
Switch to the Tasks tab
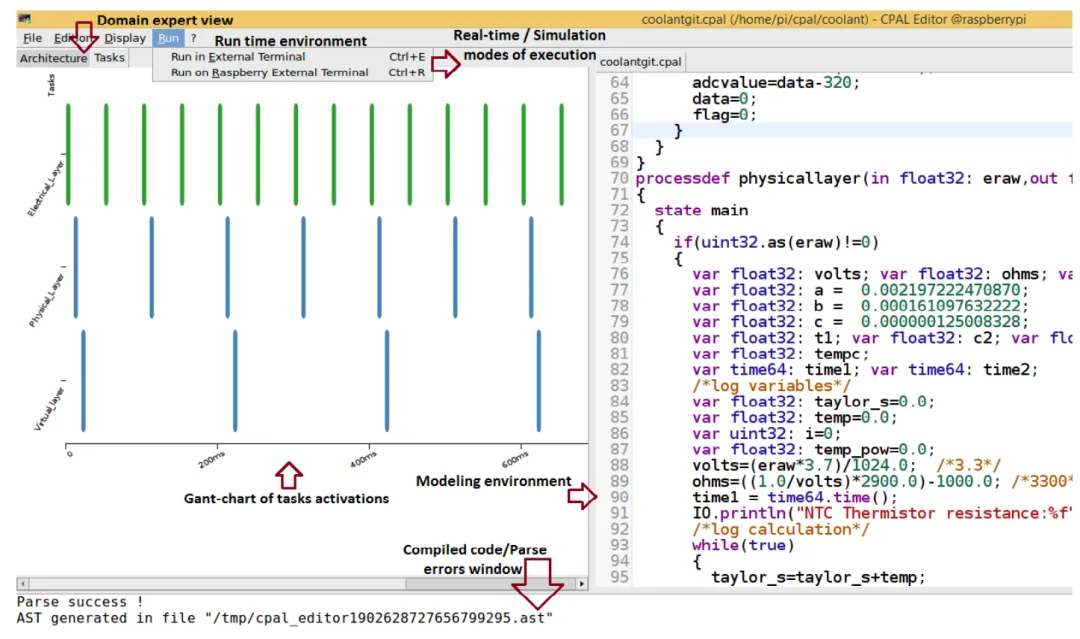pos(109,58)
